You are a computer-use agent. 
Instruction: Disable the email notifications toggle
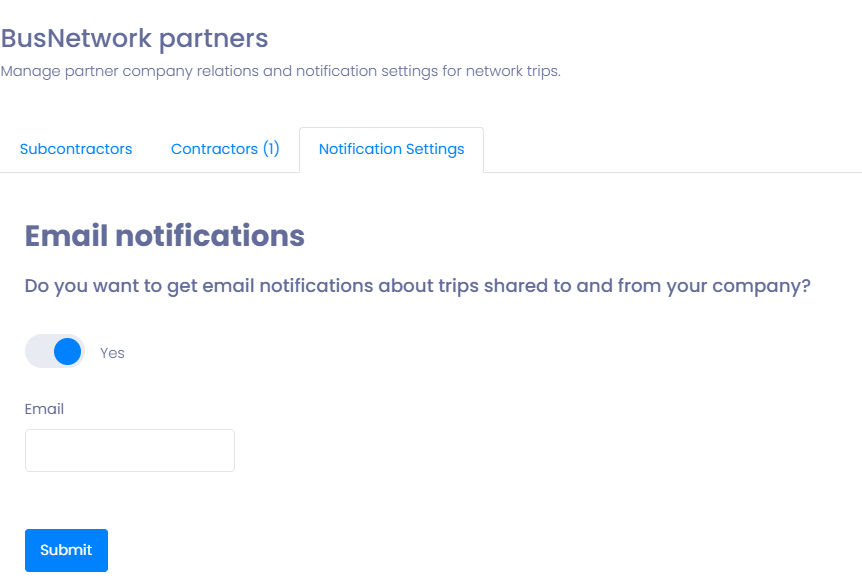click(x=55, y=351)
